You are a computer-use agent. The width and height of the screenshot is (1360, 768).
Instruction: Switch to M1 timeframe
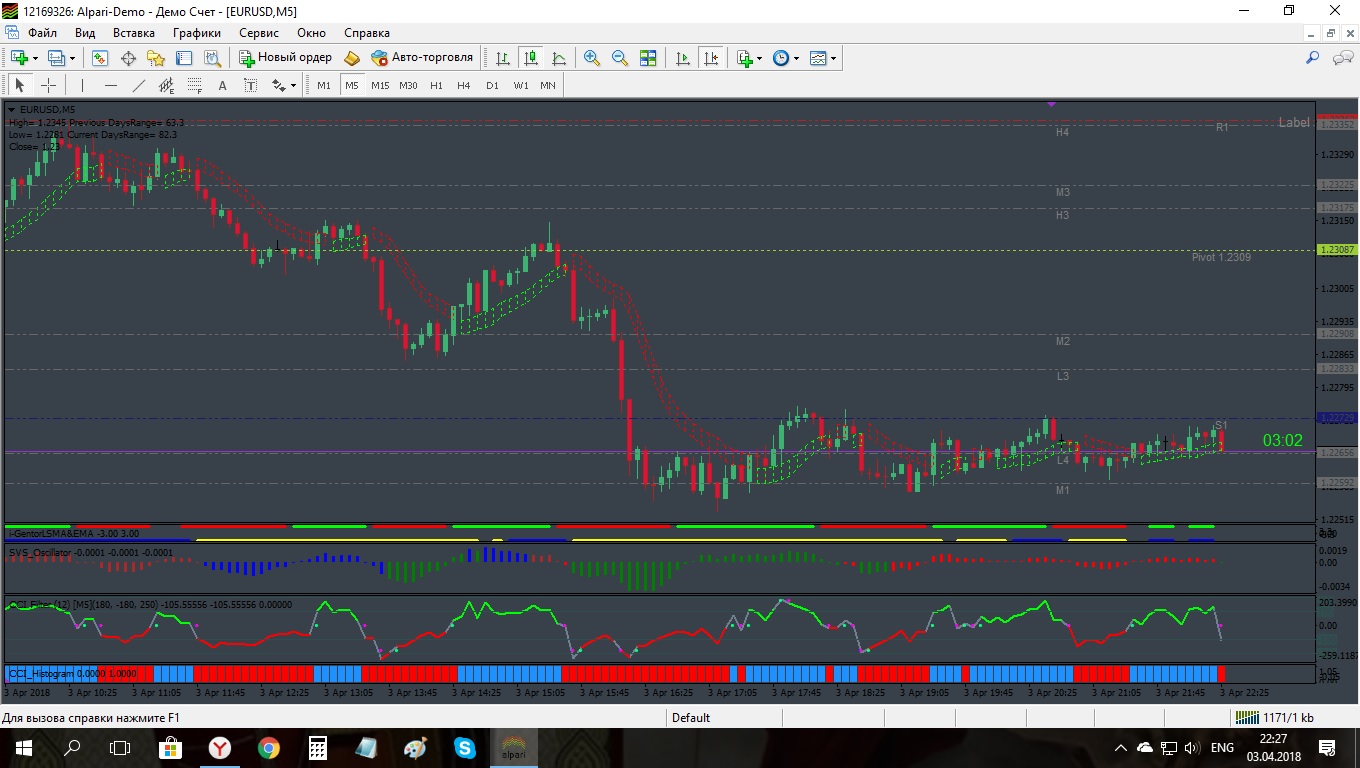click(324, 85)
